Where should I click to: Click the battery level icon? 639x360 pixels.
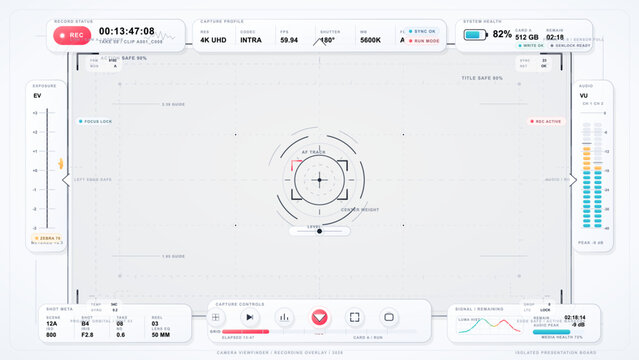(475, 35)
